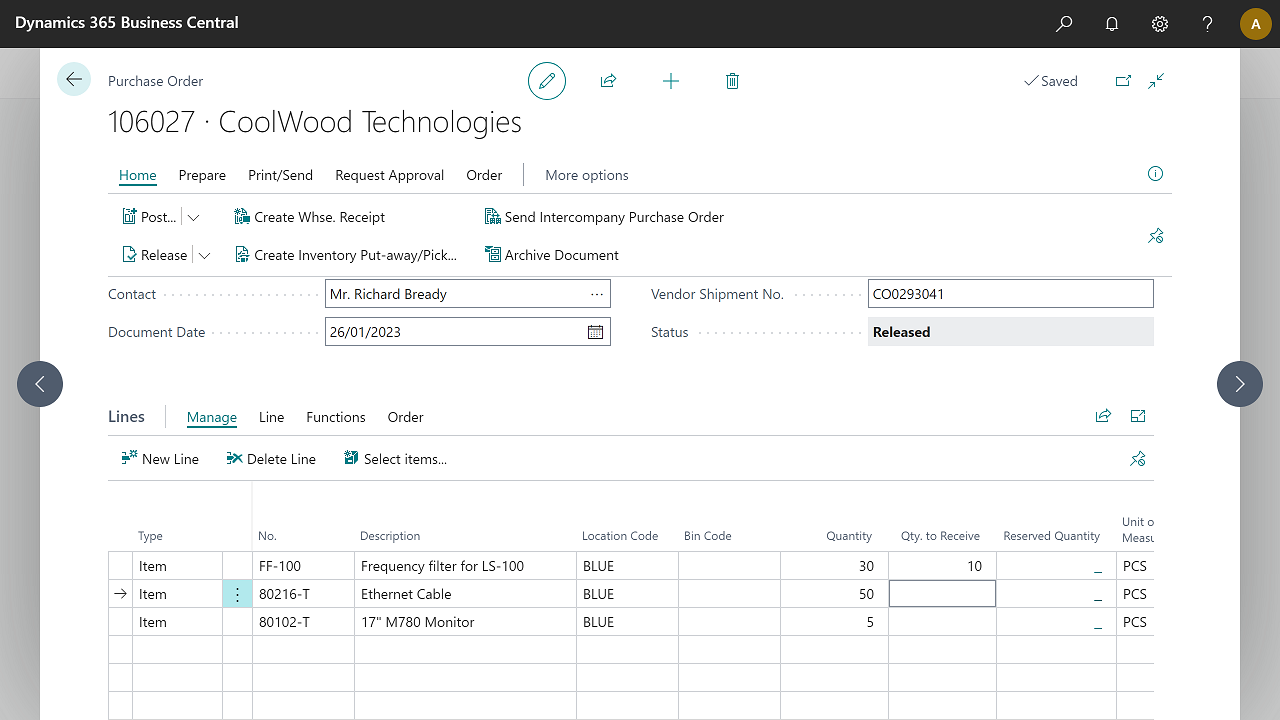
Task: Open the notifications bell
Action: (1112, 24)
